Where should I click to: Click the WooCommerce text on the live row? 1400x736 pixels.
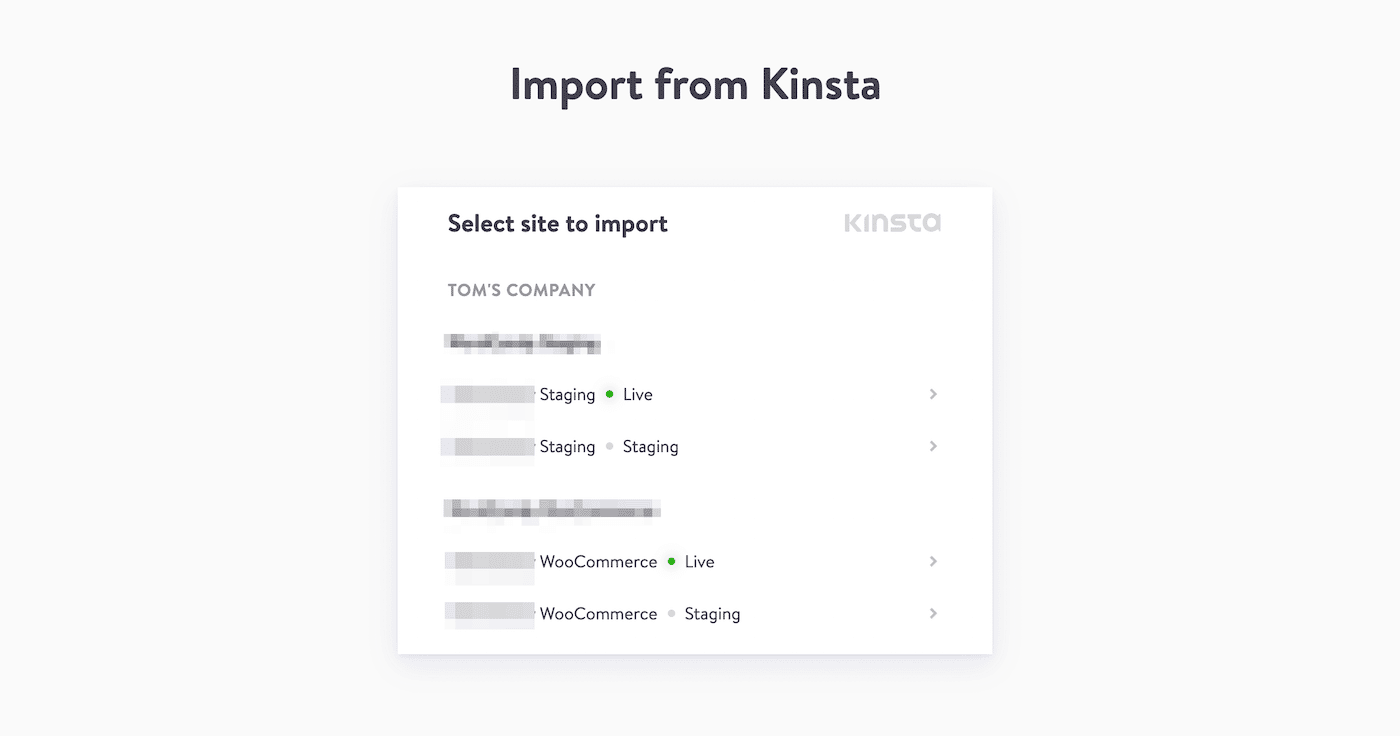599,561
